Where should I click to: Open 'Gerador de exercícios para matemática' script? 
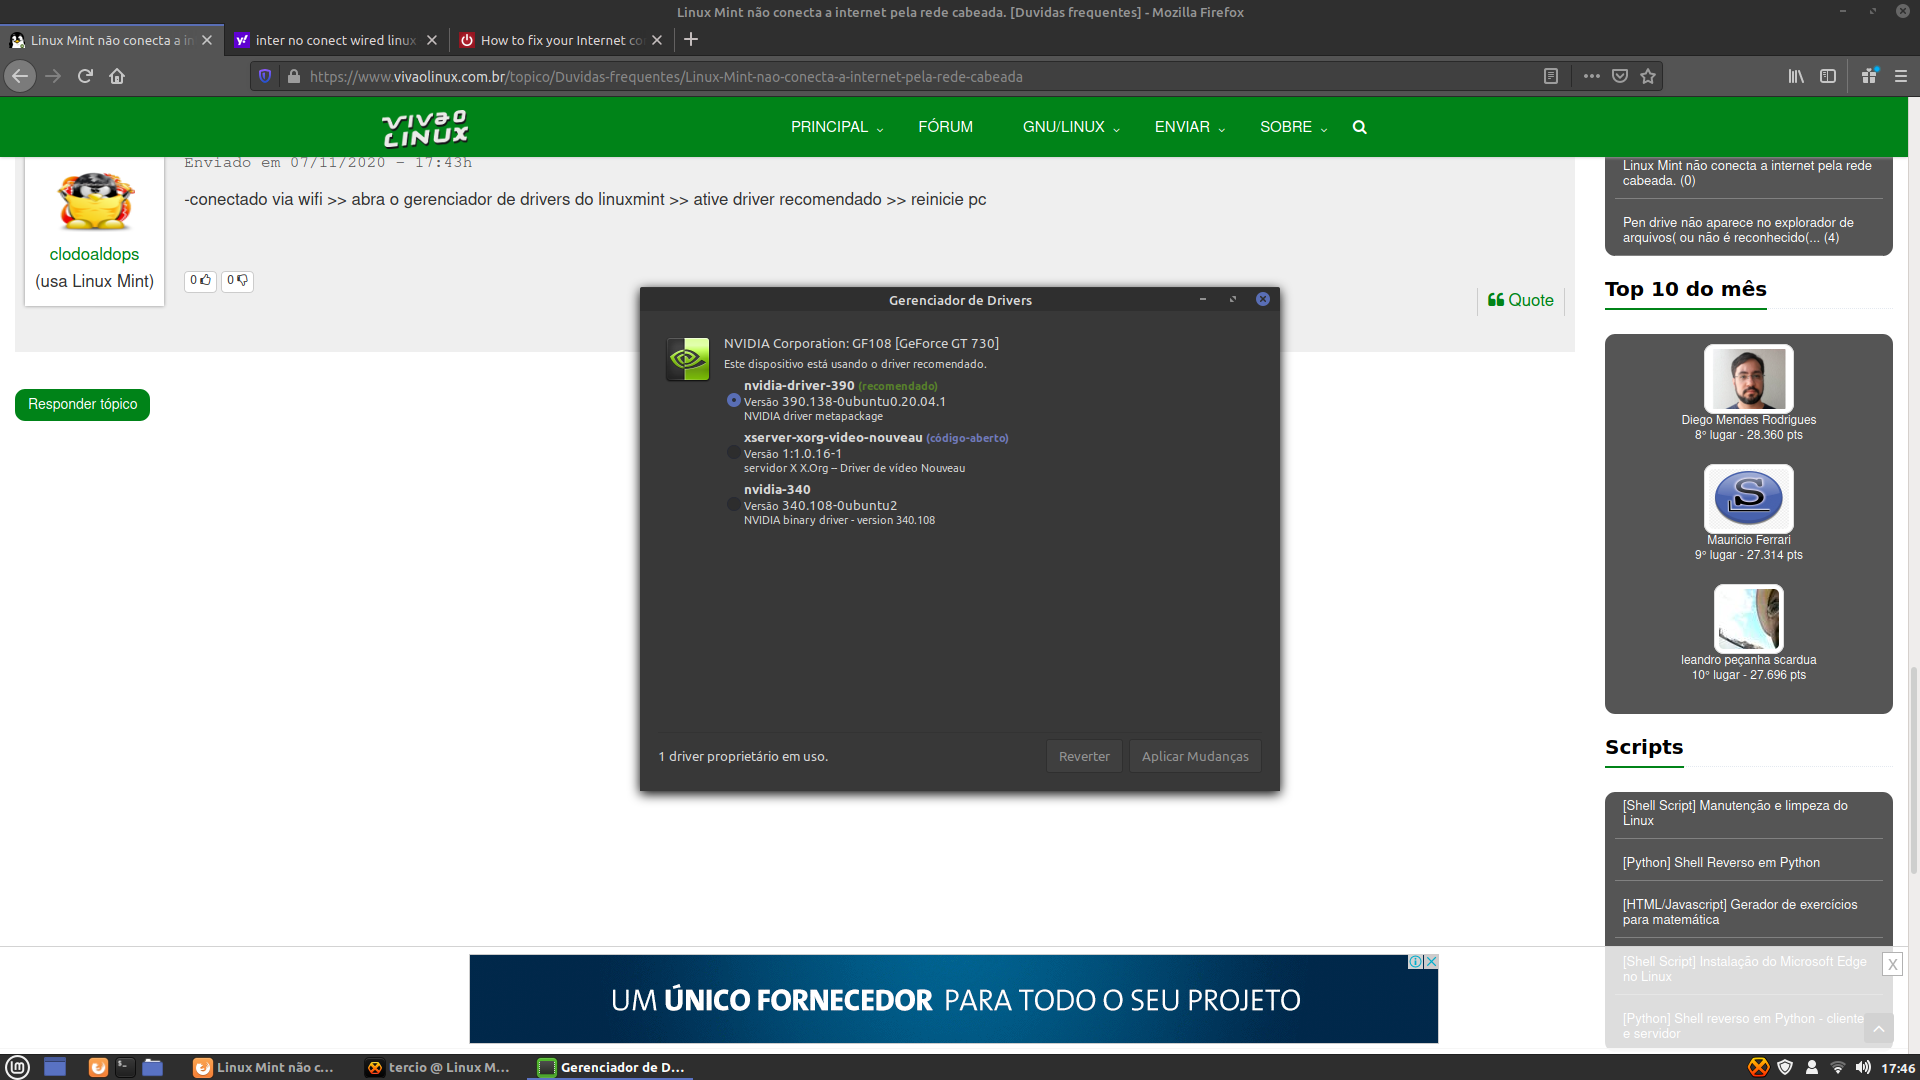coord(1739,912)
